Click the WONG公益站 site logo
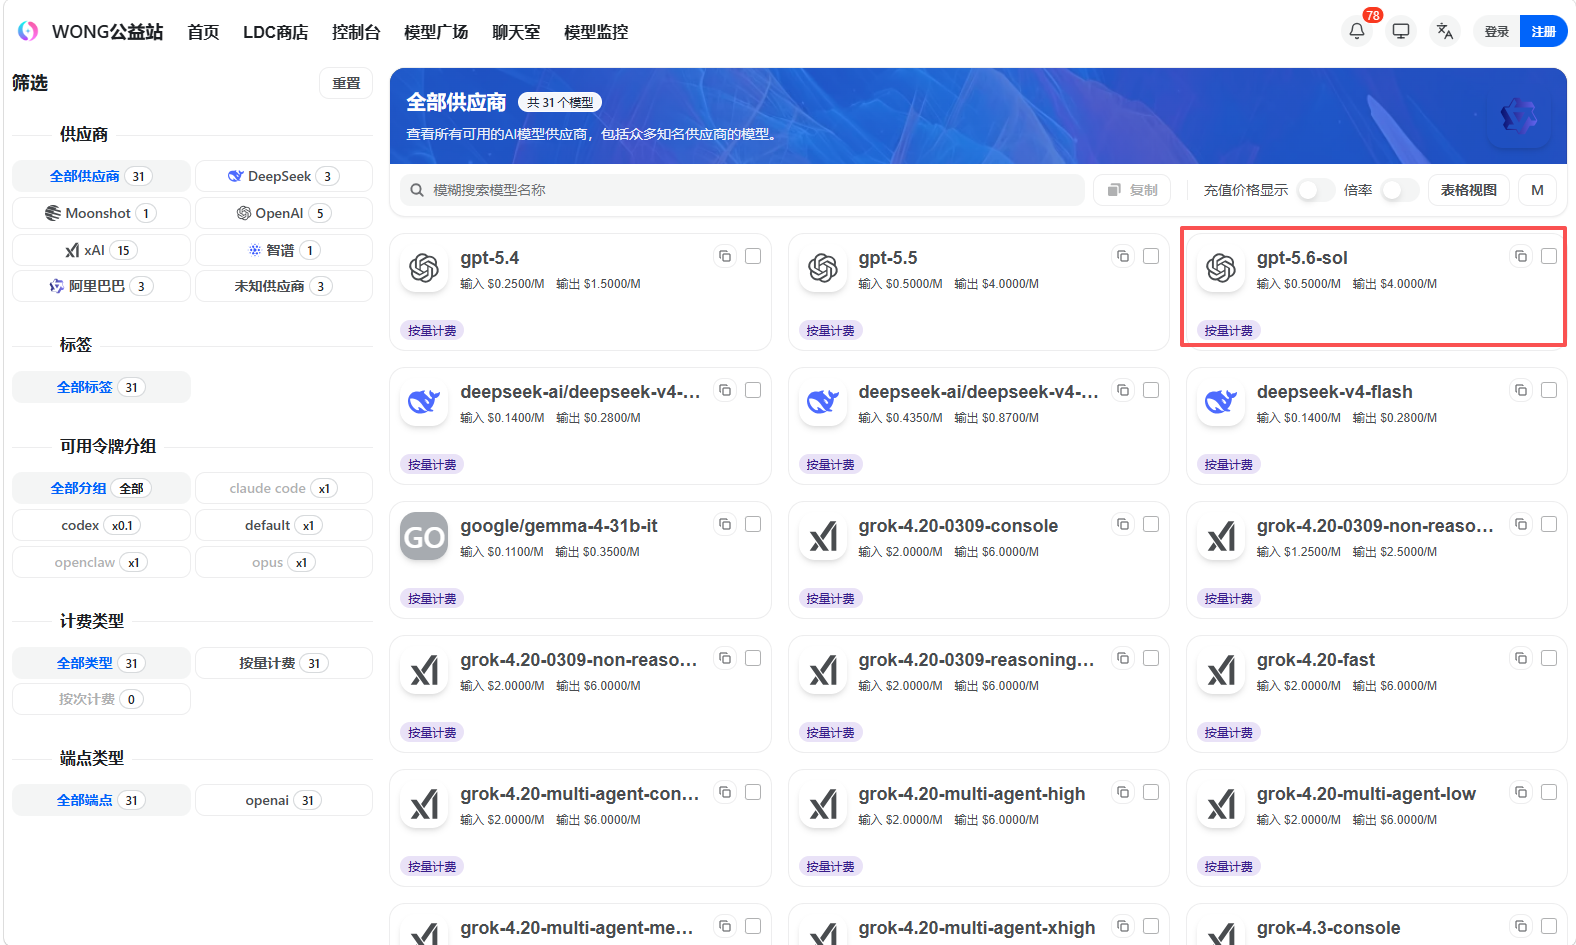The image size is (1576, 945). point(28,31)
